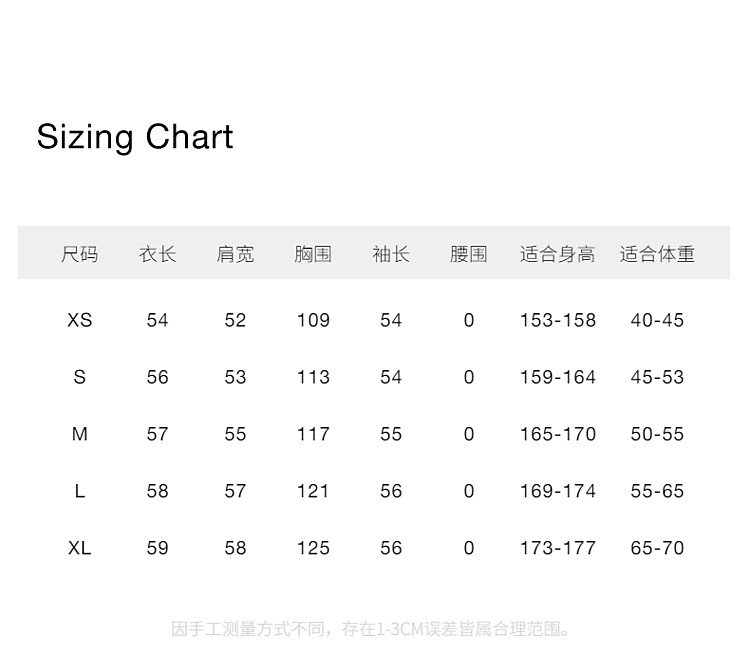The width and height of the screenshot is (750, 672).
Task: Click the 袖长 column header
Action: [391, 254]
